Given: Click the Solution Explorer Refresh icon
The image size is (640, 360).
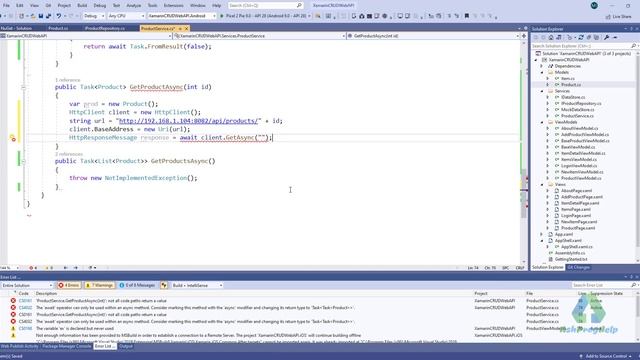Looking at the screenshot, I should pos(581,38).
